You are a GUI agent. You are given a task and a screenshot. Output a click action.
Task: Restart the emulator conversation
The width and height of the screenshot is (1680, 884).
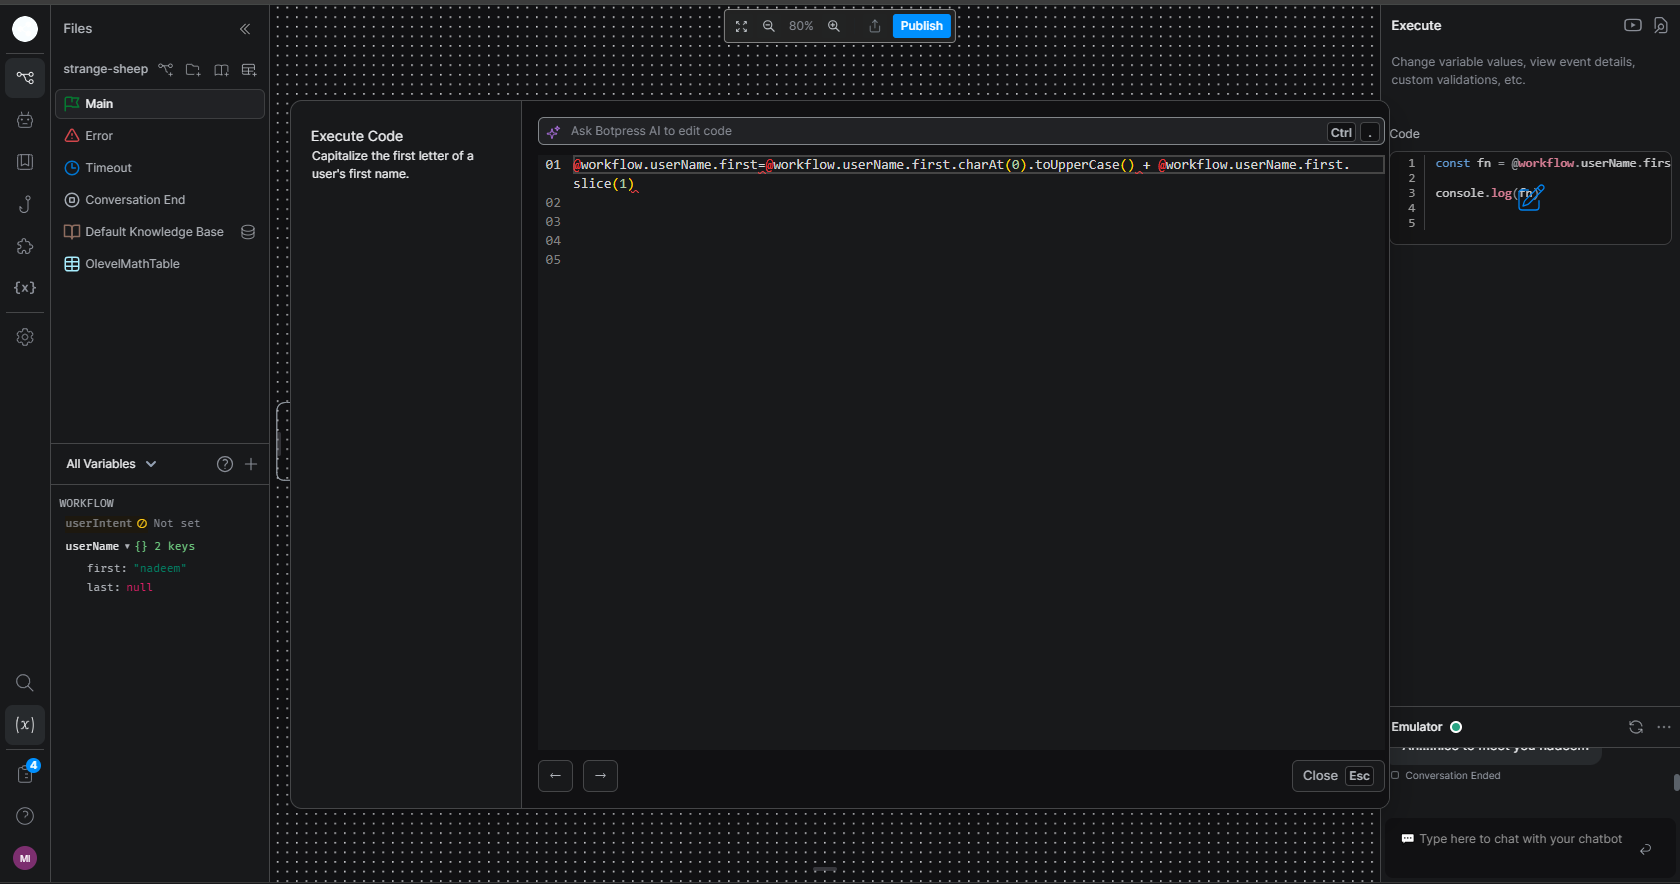(x=1636, y=727)
